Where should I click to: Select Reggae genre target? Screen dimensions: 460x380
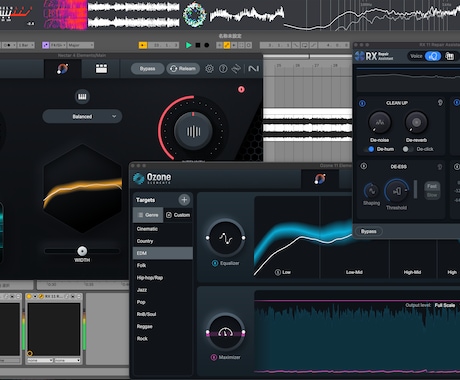(163, 326)
